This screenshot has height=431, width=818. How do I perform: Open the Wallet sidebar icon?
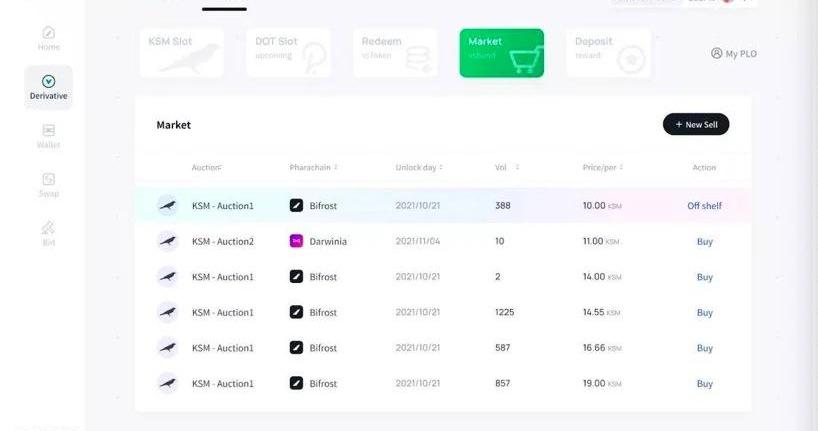49,130
